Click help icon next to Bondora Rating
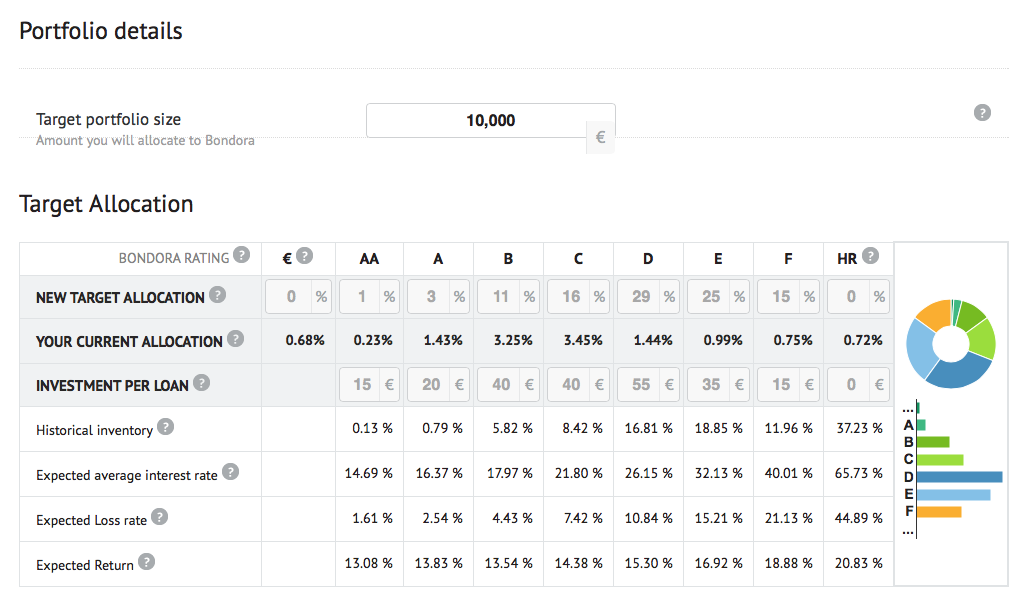The width and height of the screenshot is (1031, 608). coord(241,256)
